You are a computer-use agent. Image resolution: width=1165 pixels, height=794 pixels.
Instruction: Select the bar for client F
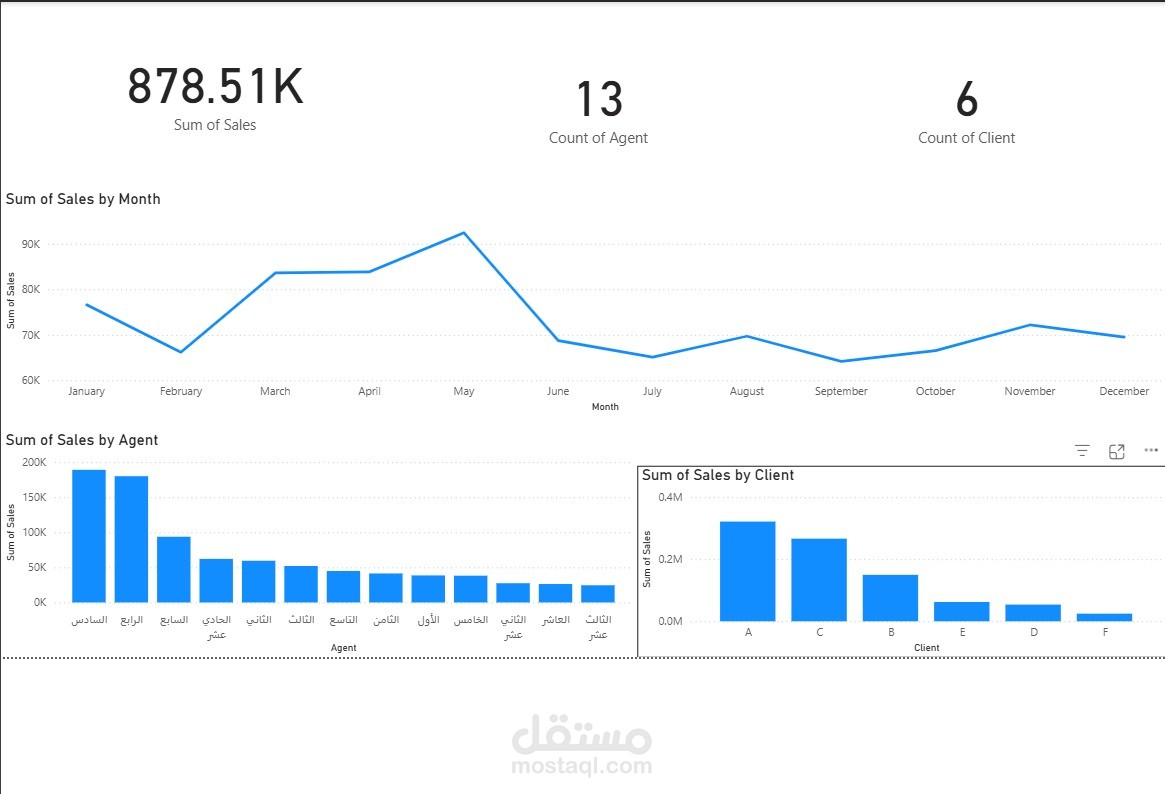click(1104, 617)
